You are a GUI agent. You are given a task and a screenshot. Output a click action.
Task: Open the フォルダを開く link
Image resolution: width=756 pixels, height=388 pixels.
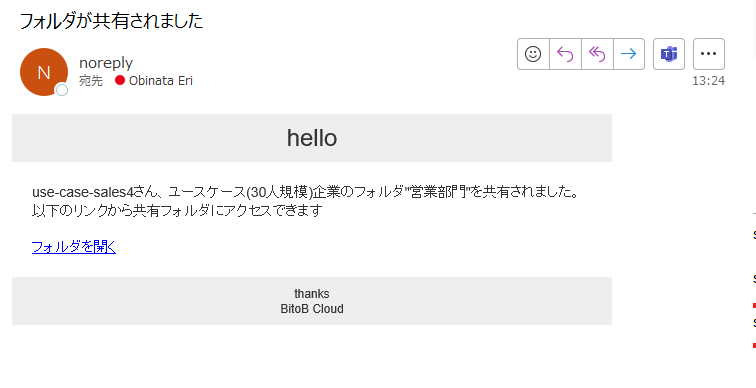point(74,247)
